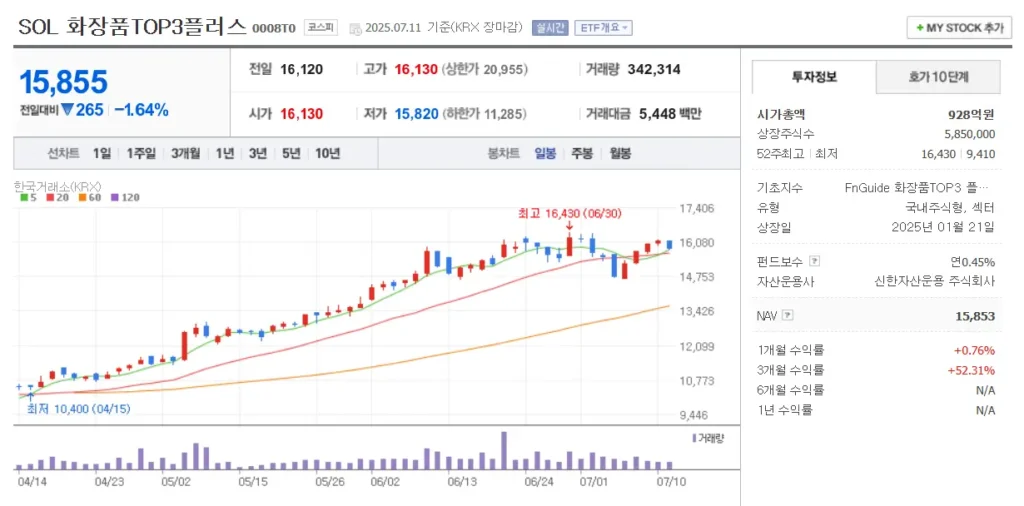Select the 3개월 line chart range

(185, 153)
